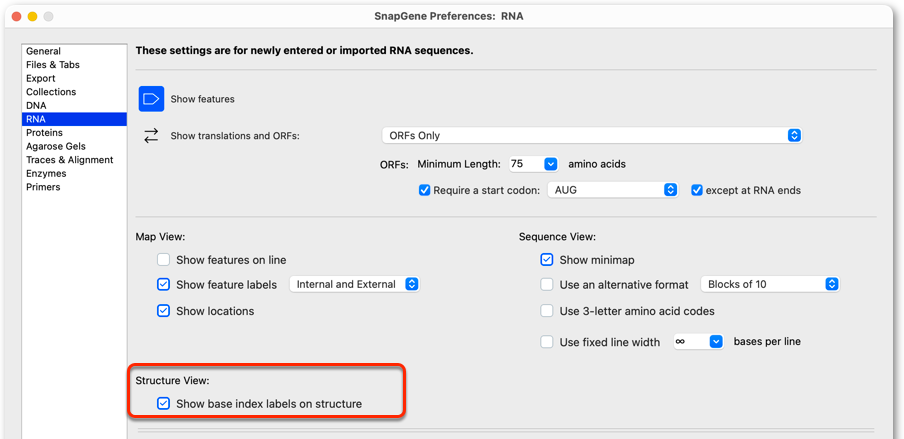Open Agarose Gels preferences

click(74, 147)
